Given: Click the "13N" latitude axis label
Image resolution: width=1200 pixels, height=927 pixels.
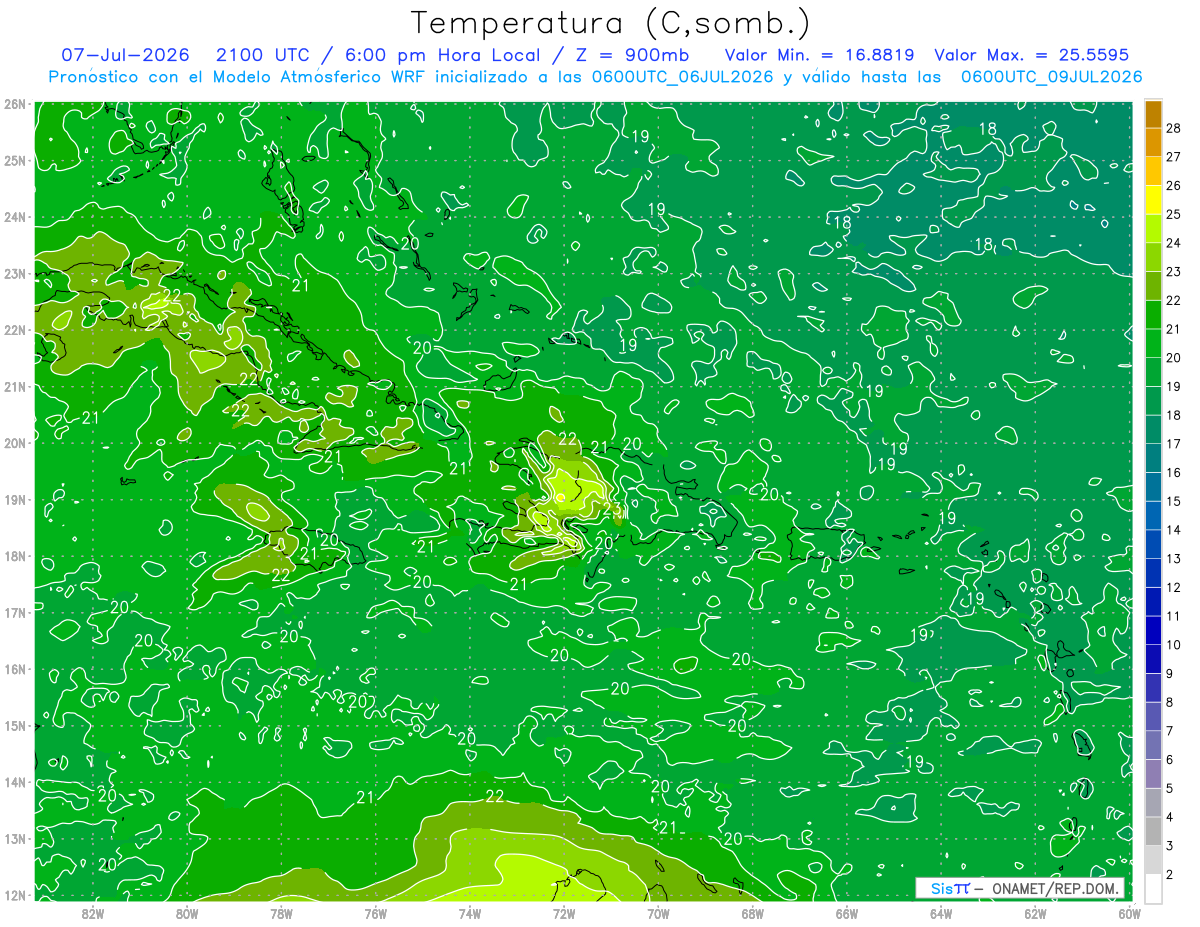Looking at the screenshot, I should click(x=15, y=838).
